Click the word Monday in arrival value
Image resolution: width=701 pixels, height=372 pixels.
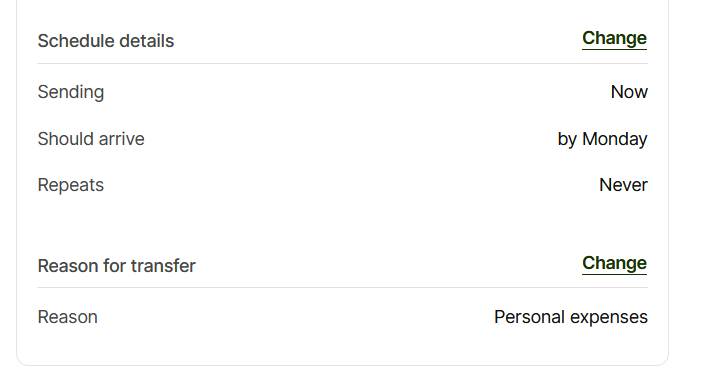pos(615,140)
